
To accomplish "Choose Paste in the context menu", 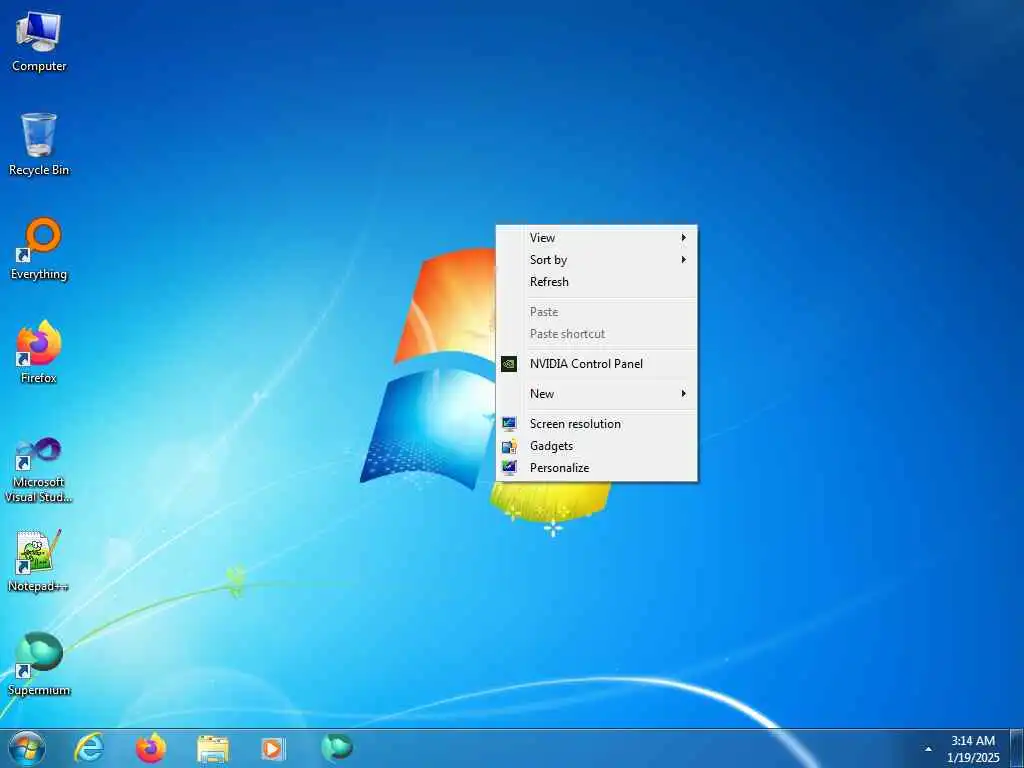I will (596, 312).
